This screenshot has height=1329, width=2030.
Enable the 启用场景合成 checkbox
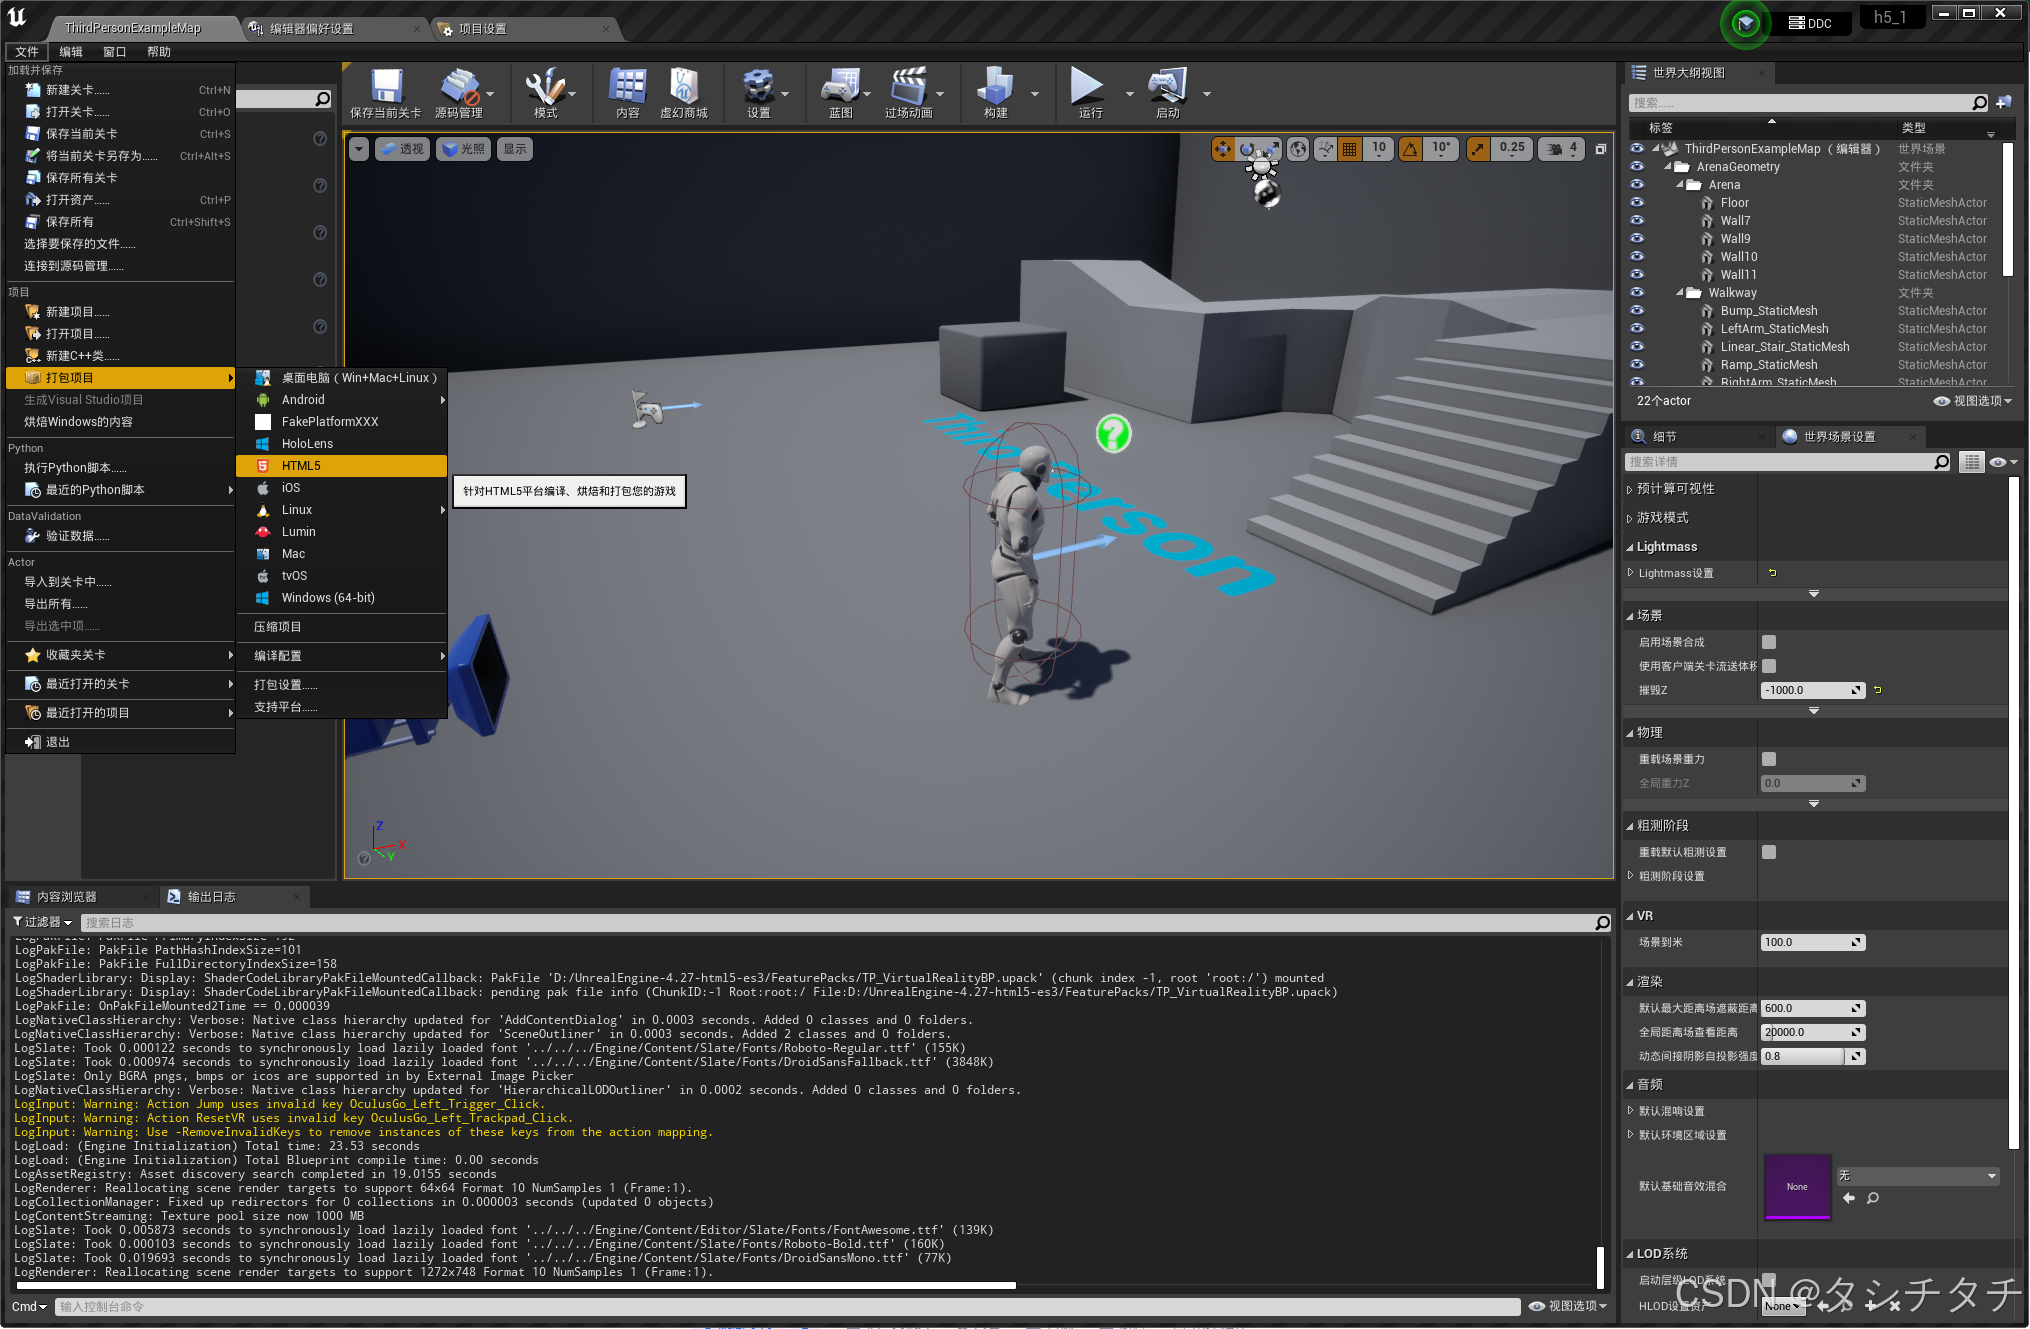pyautogui.click(x=1769, y=641)
